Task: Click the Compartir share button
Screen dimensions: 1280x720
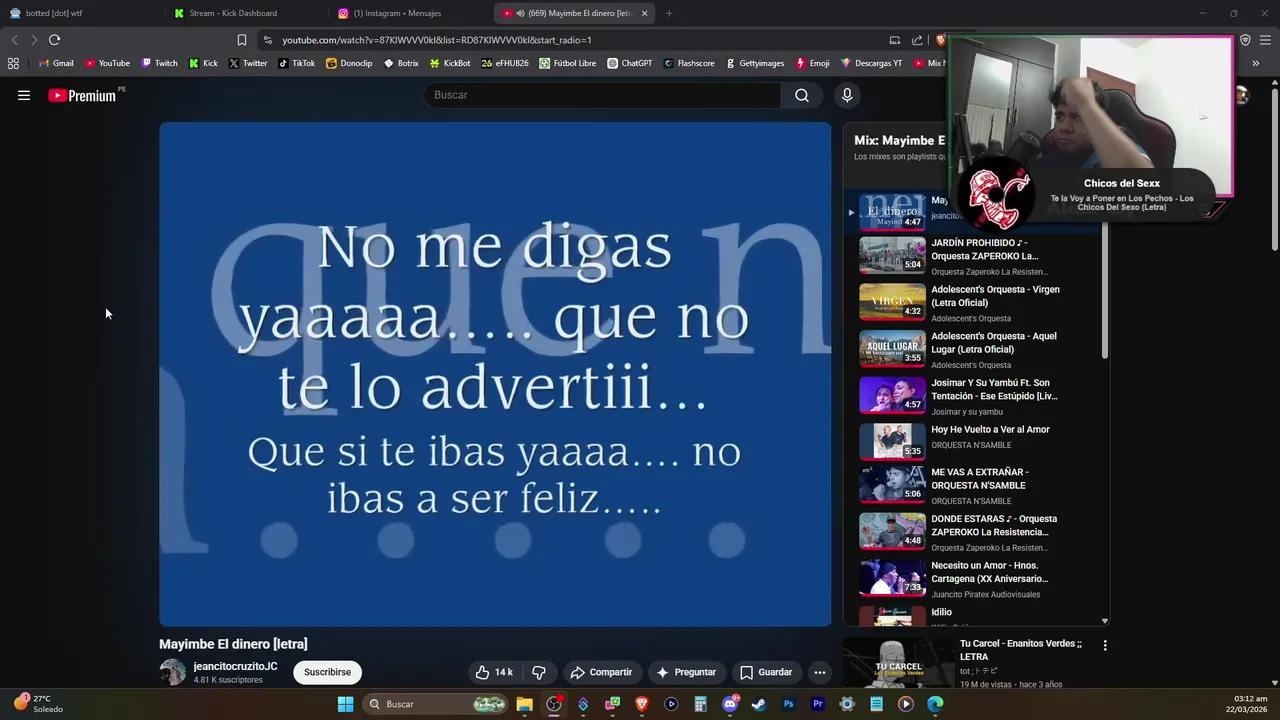Action: pos(601,672)
